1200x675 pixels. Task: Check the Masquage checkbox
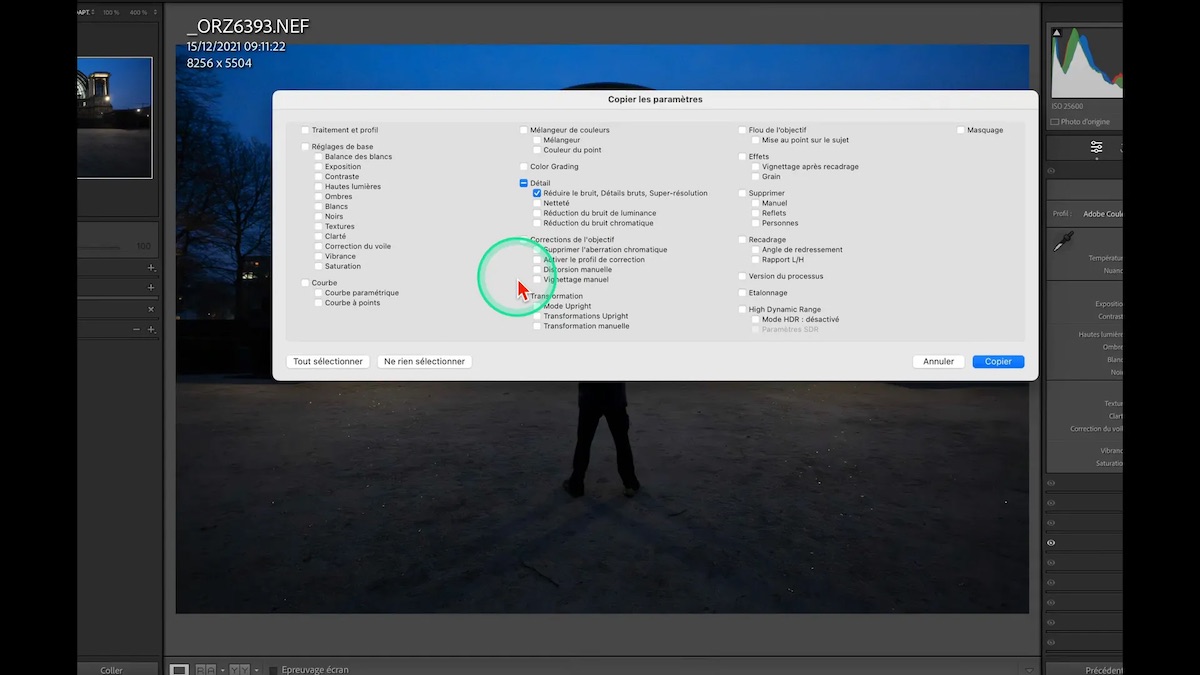point(960,130)
